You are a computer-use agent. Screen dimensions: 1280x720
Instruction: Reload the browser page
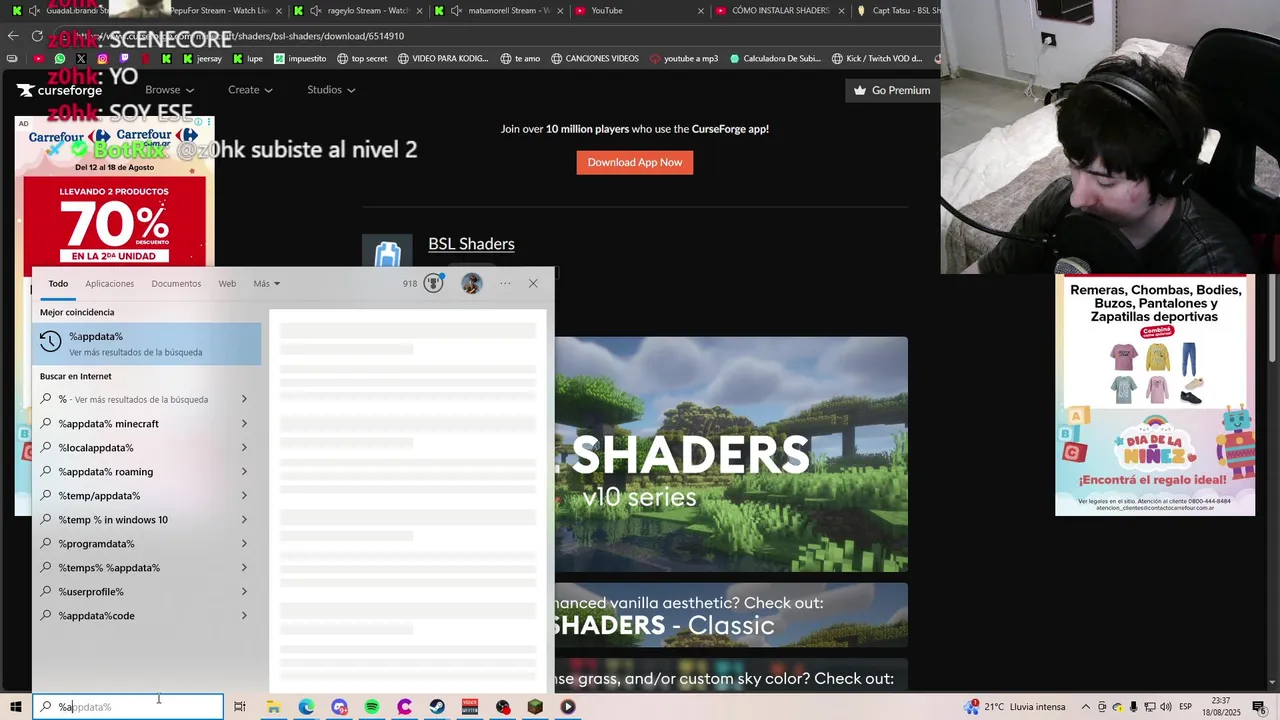click(37, 36)
